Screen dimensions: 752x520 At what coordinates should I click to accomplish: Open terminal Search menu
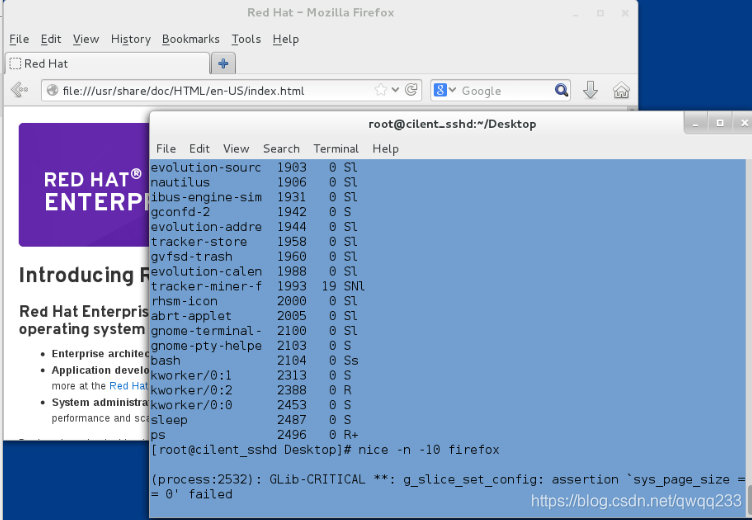[x=281, y=149]
